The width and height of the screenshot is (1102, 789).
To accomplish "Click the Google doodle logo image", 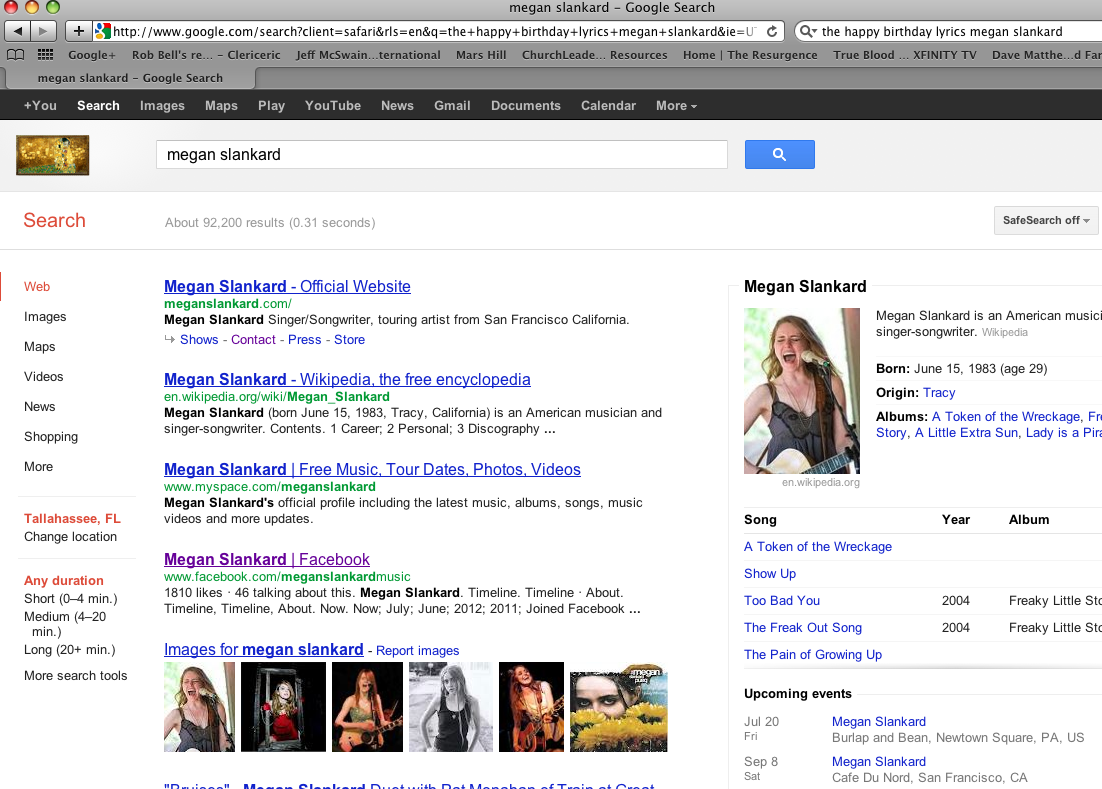I will coord(52,155).
